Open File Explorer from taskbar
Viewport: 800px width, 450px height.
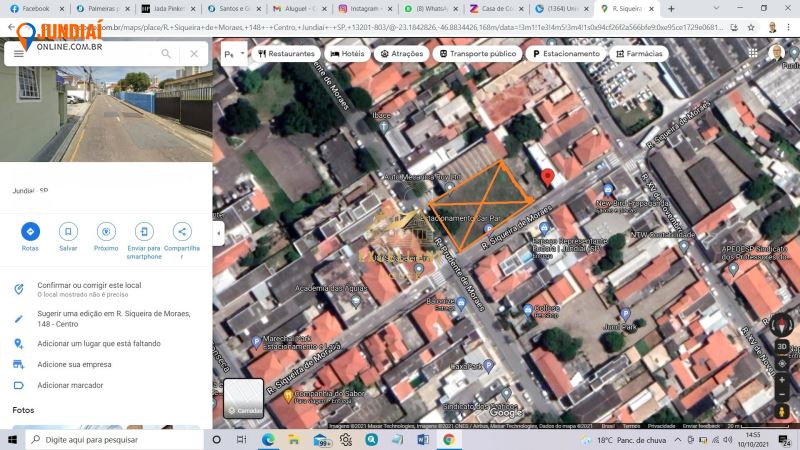pos(294,439)
